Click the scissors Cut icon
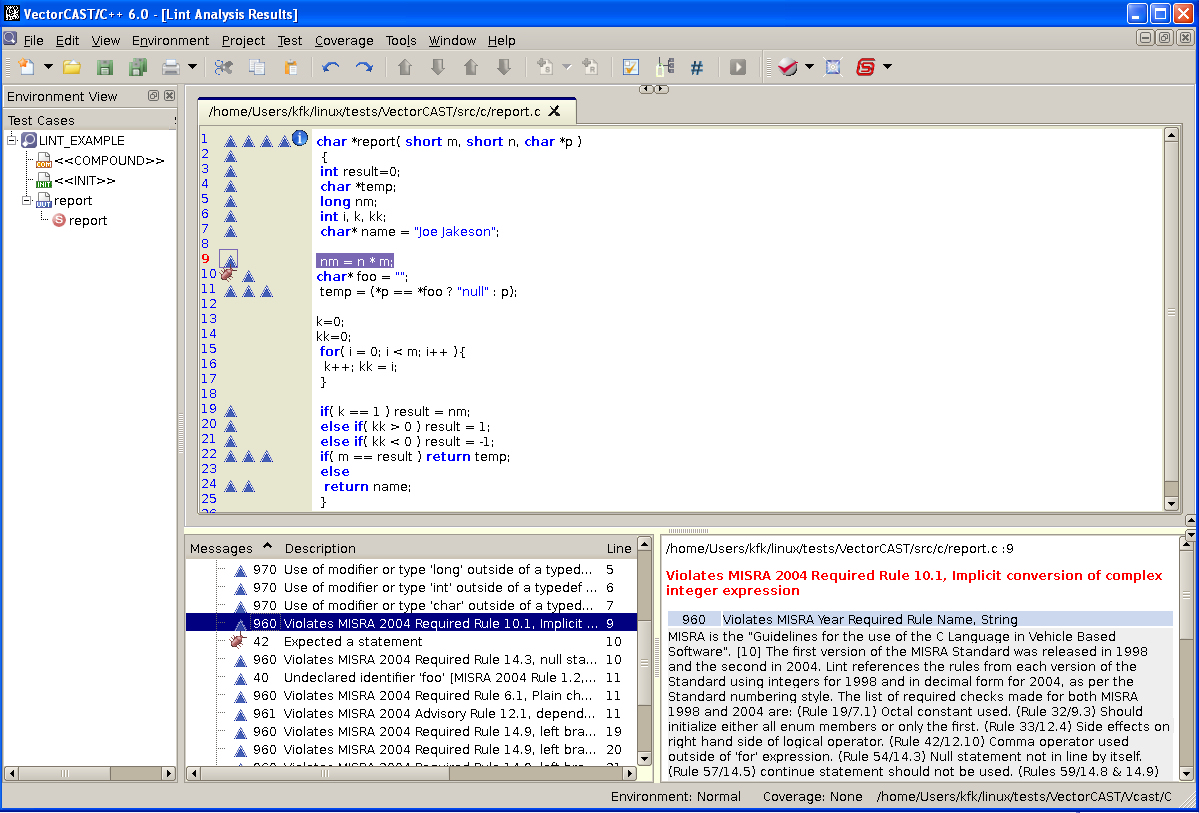This screenshot has height=813, width=1199. coord(223,67)
